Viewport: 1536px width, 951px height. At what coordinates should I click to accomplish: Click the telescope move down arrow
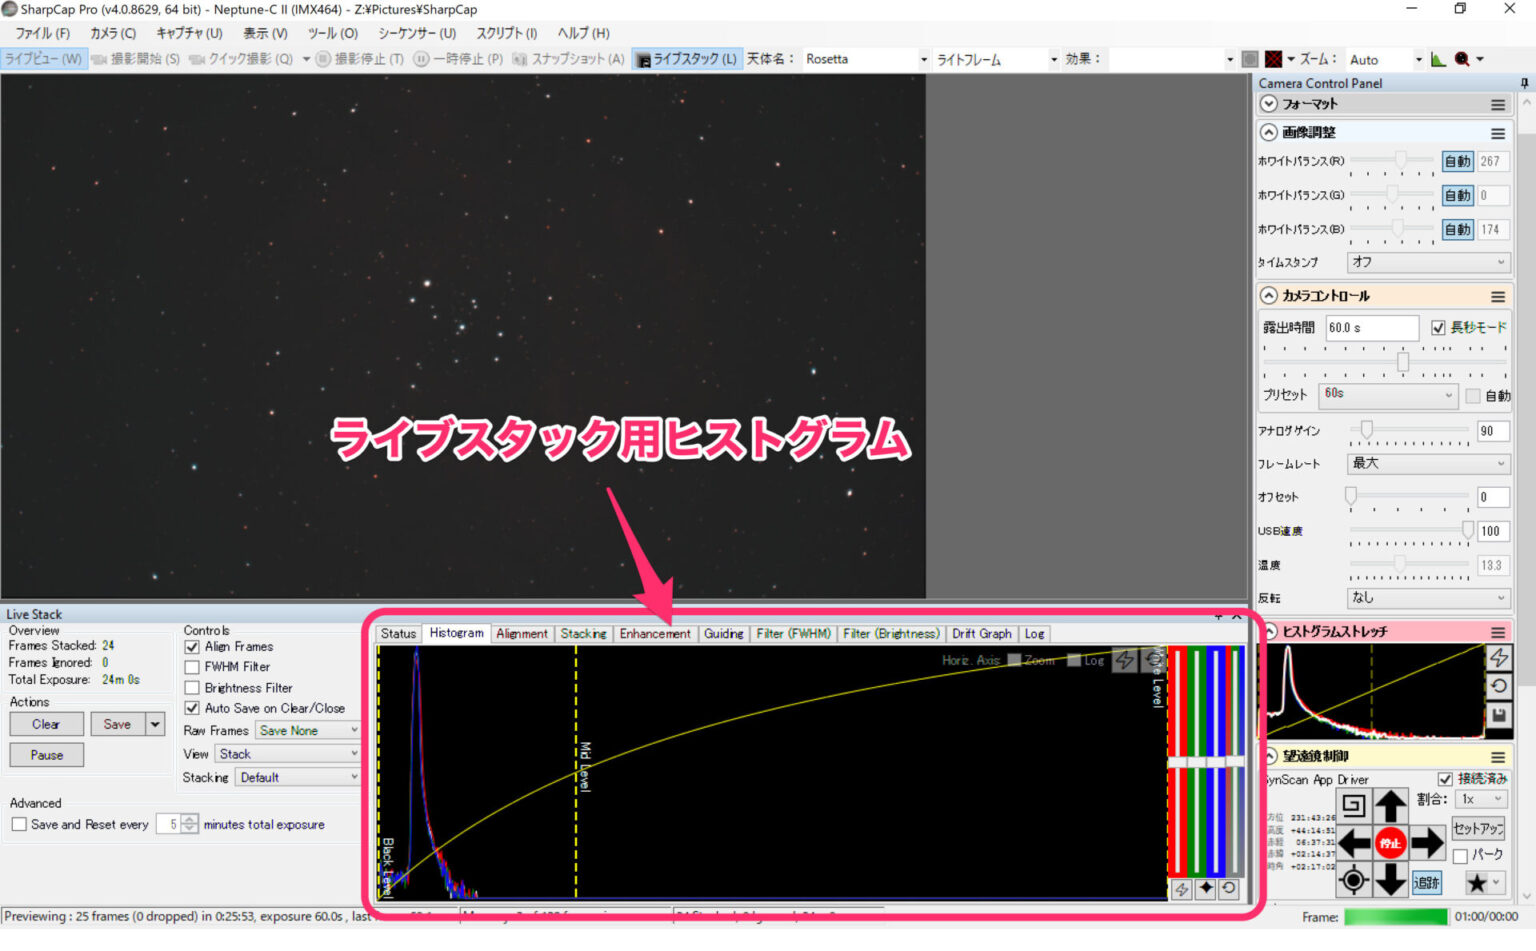(1390, 880)
